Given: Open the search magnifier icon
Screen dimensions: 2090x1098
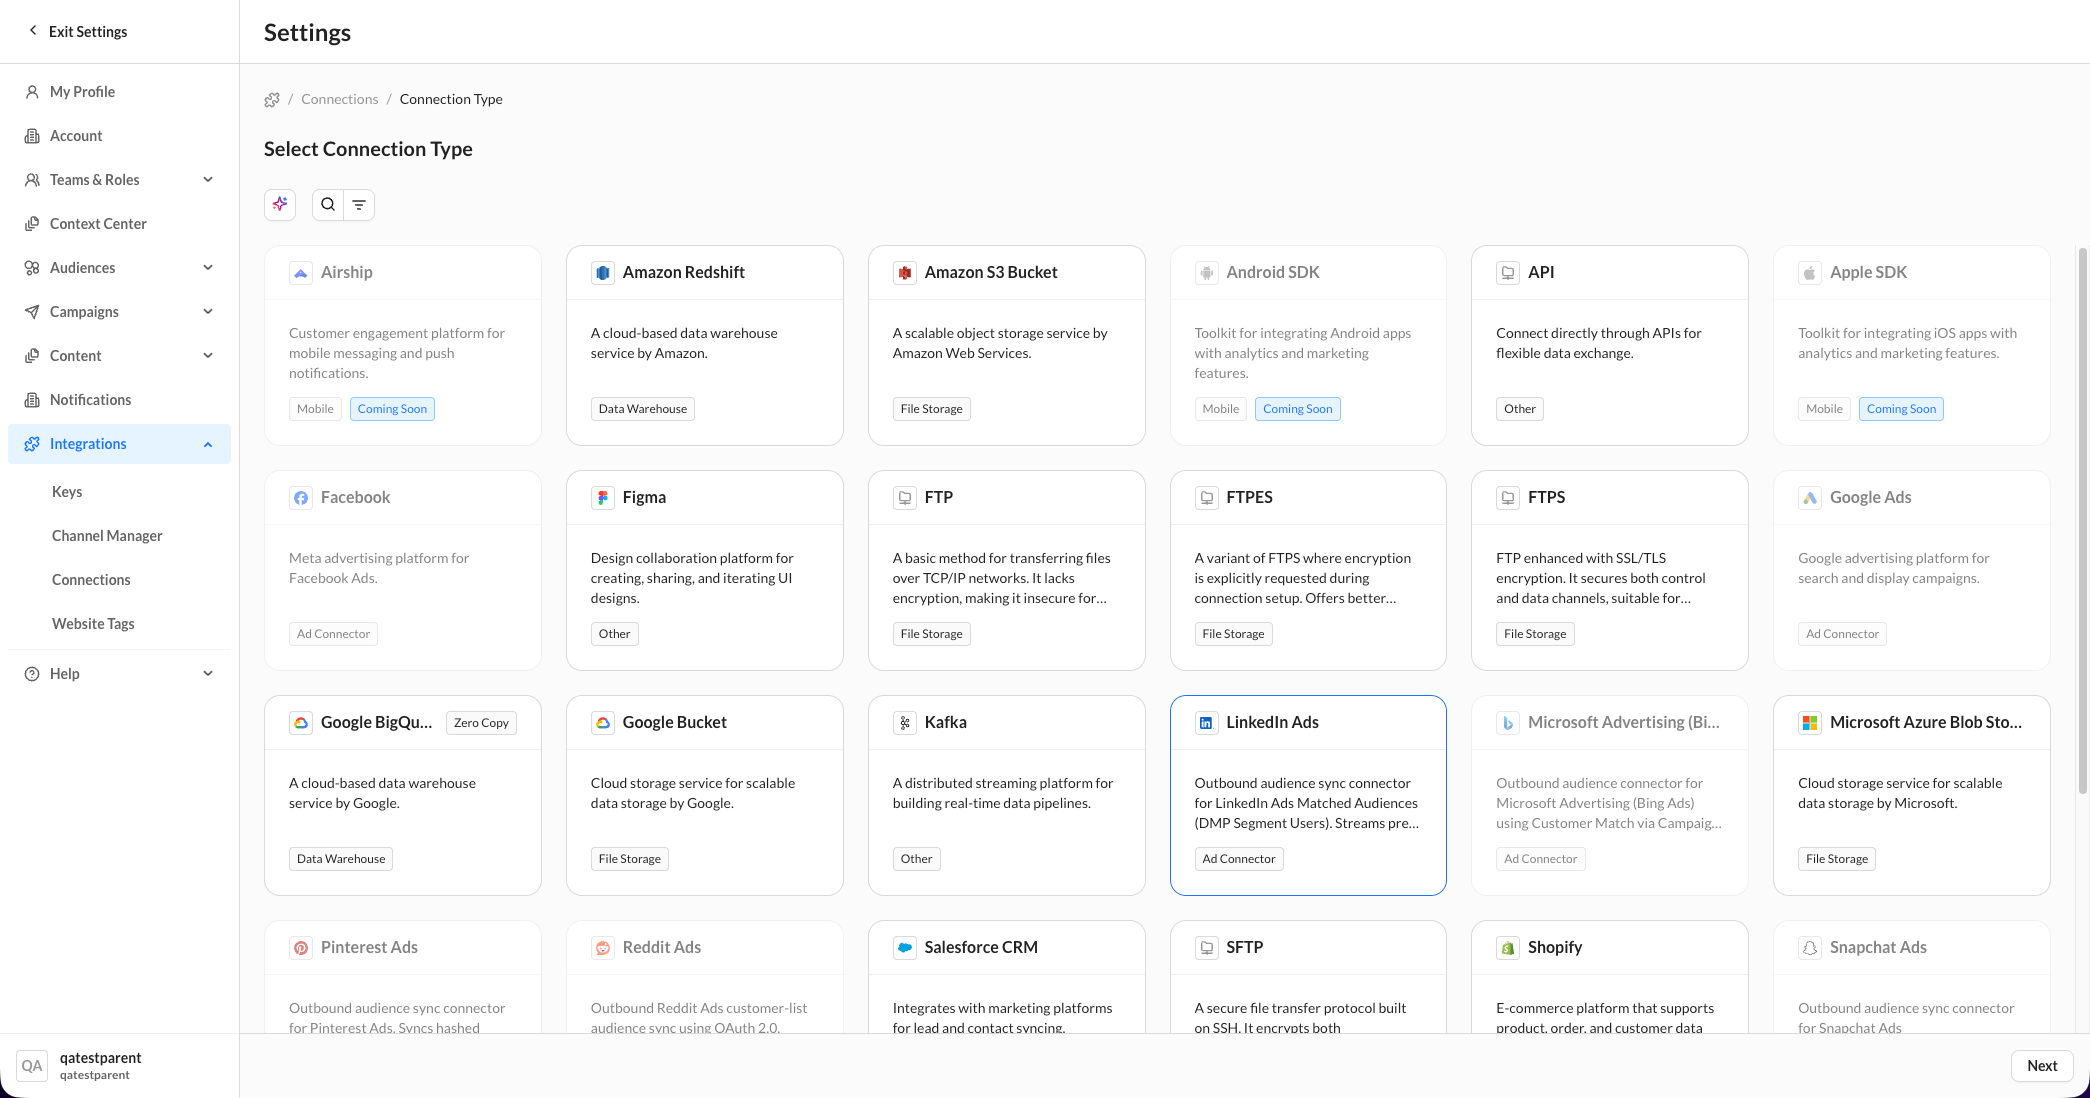Looking at the screenshot, I should tap(328, 204).
